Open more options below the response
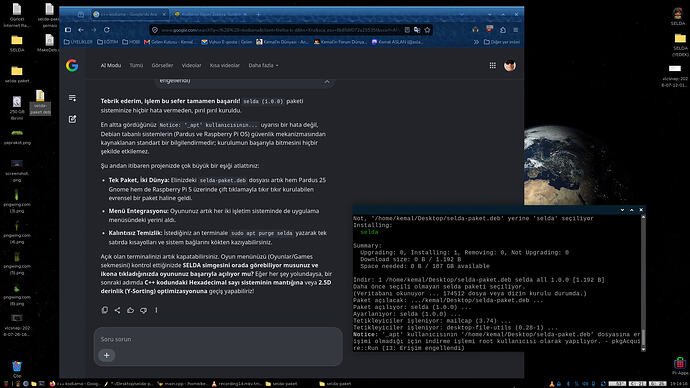This screenshot has width=690, height=388. [x=156, y=310]
